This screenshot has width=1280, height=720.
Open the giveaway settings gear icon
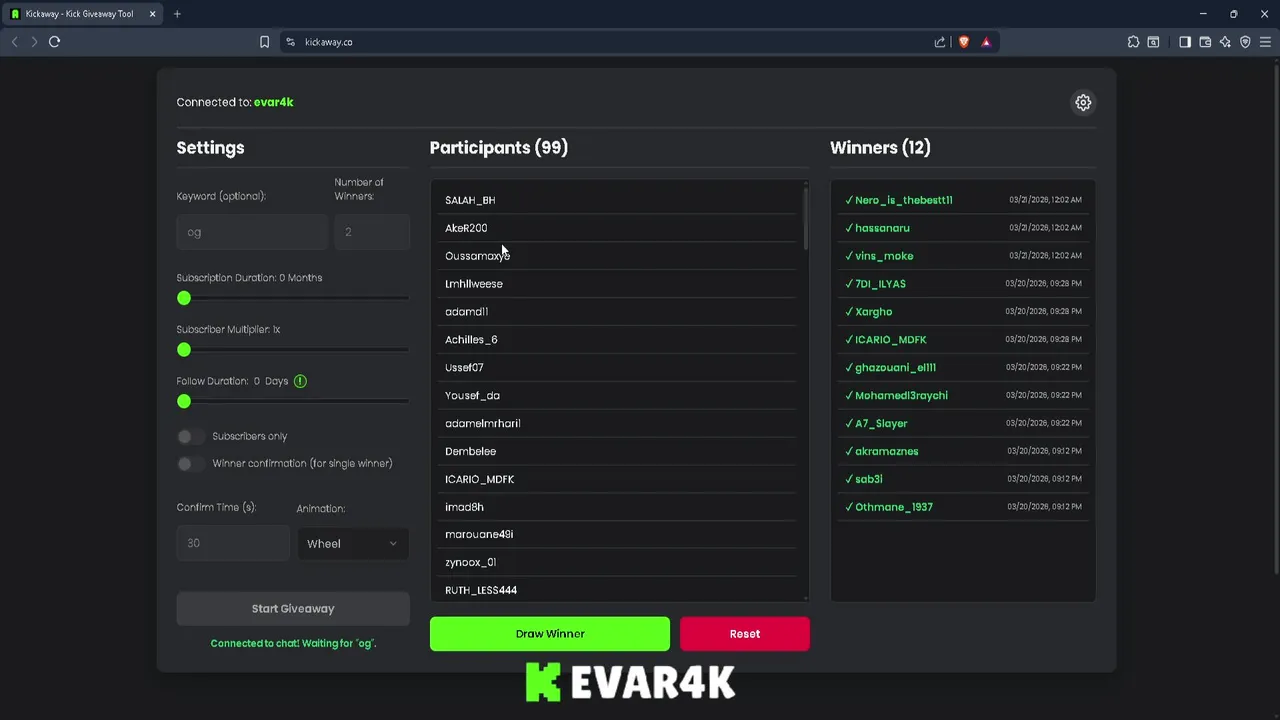1083,102
